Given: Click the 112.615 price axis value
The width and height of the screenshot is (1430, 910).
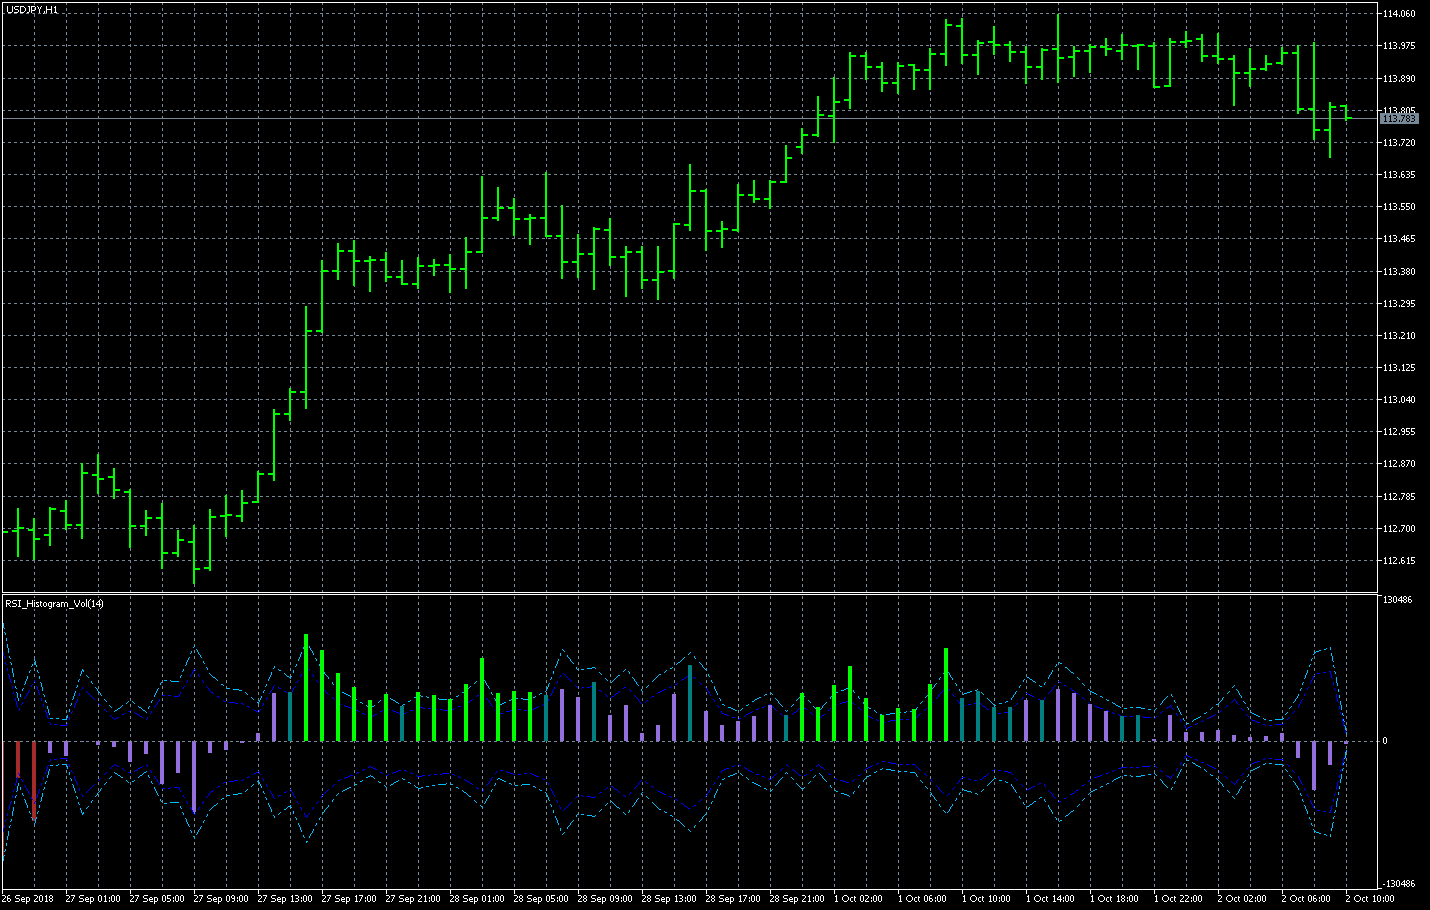Looking at the screenshot, I should tap(1399, 561).
